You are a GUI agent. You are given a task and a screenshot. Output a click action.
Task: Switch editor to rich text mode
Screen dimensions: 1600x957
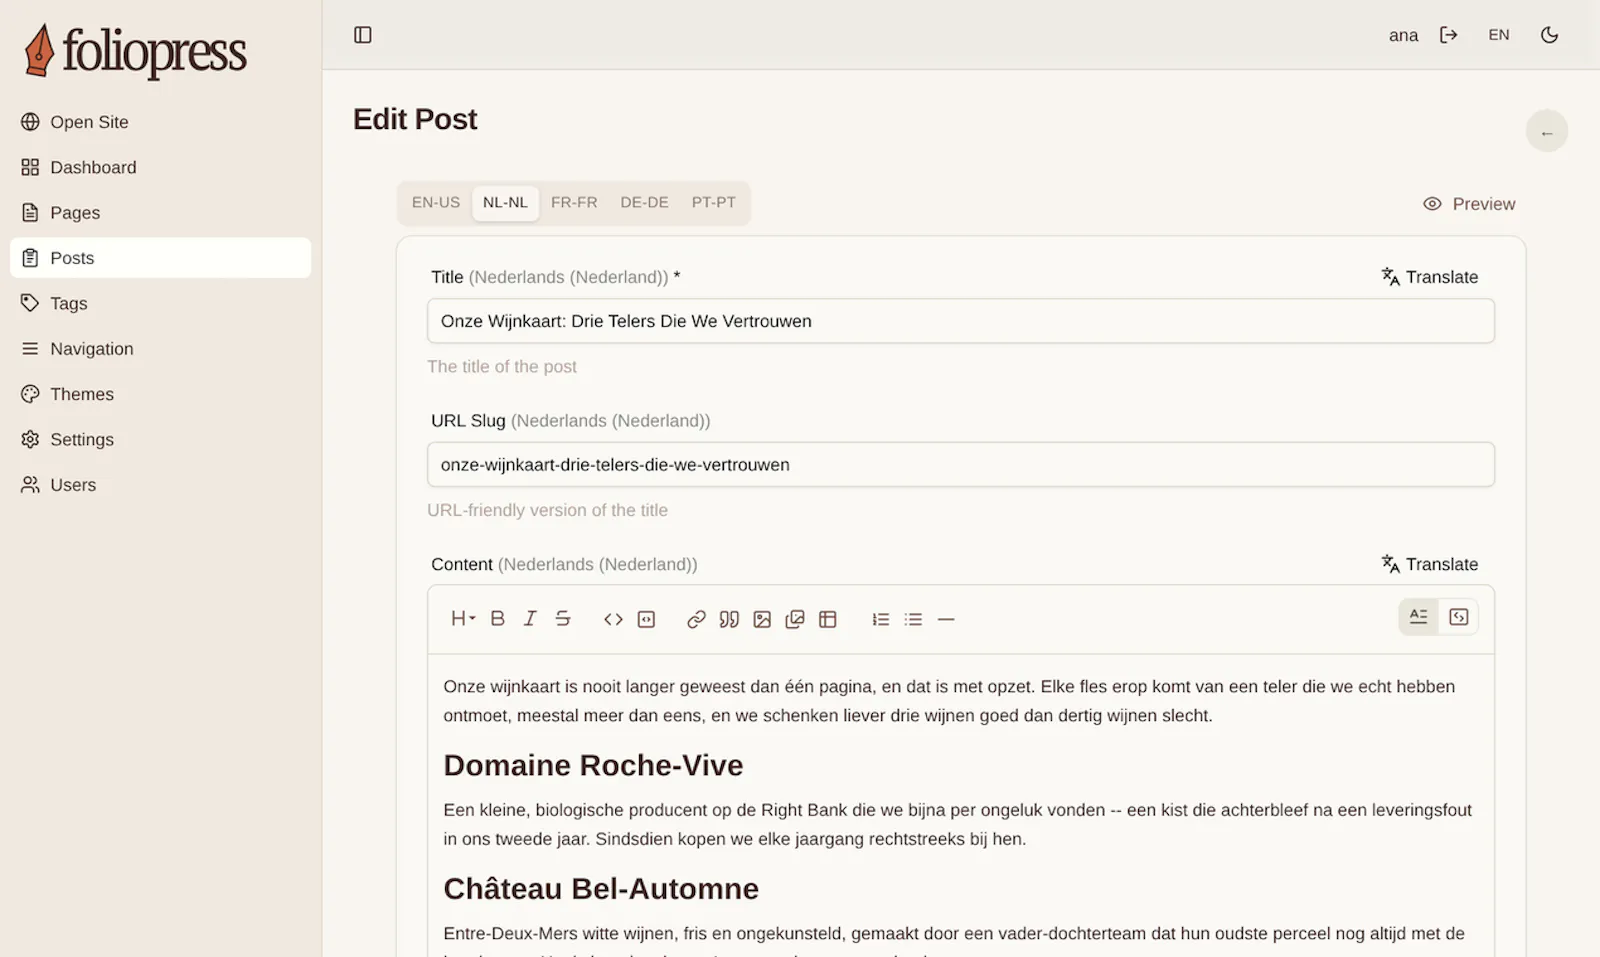pyautogui.click(x=1419, y=617)
